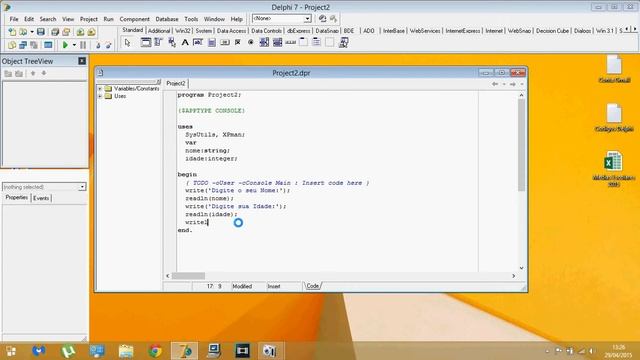The height and width of the screenshot is (360, 640).
Task: Click the Add File to Project icon
Action: tap(80, 32)
